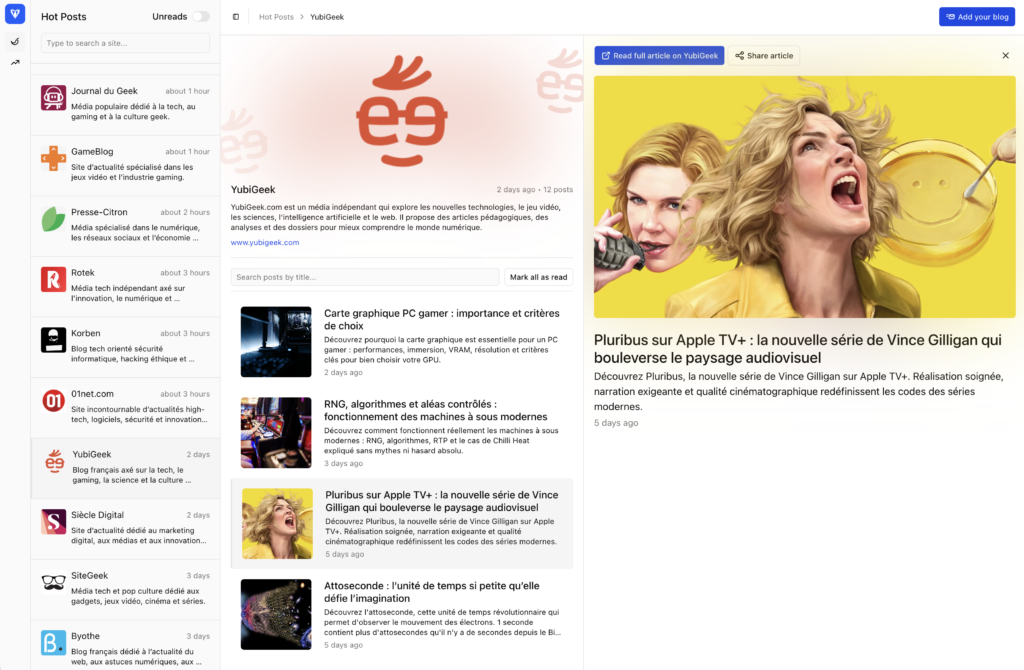This screenshot has width=1024, height=670.
Task: Open the hot posts flame icon
Action: (15, 41)
